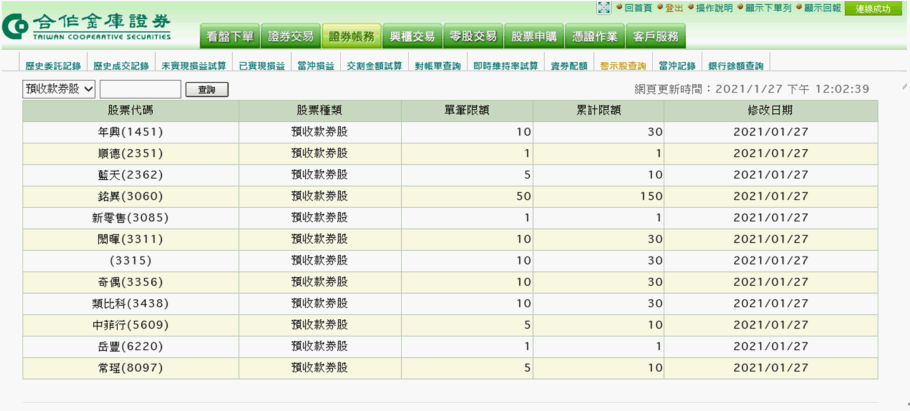Open 銀行餘額查詢 submenu link

735,66
